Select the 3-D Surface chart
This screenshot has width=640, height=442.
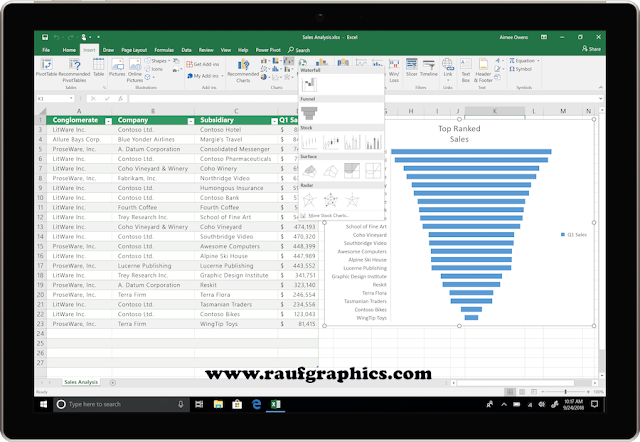309,171
